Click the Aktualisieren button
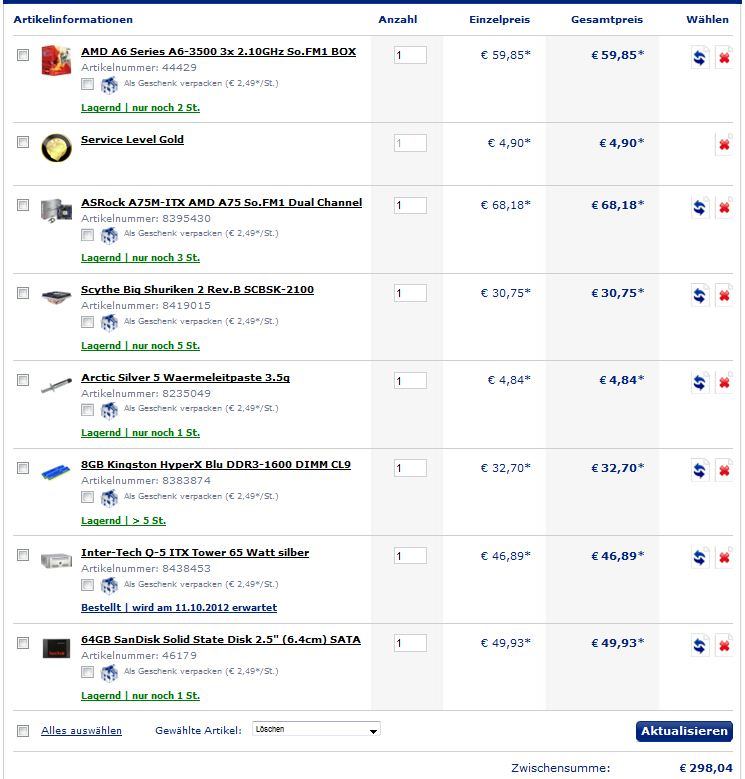 (x=684, y=731)
